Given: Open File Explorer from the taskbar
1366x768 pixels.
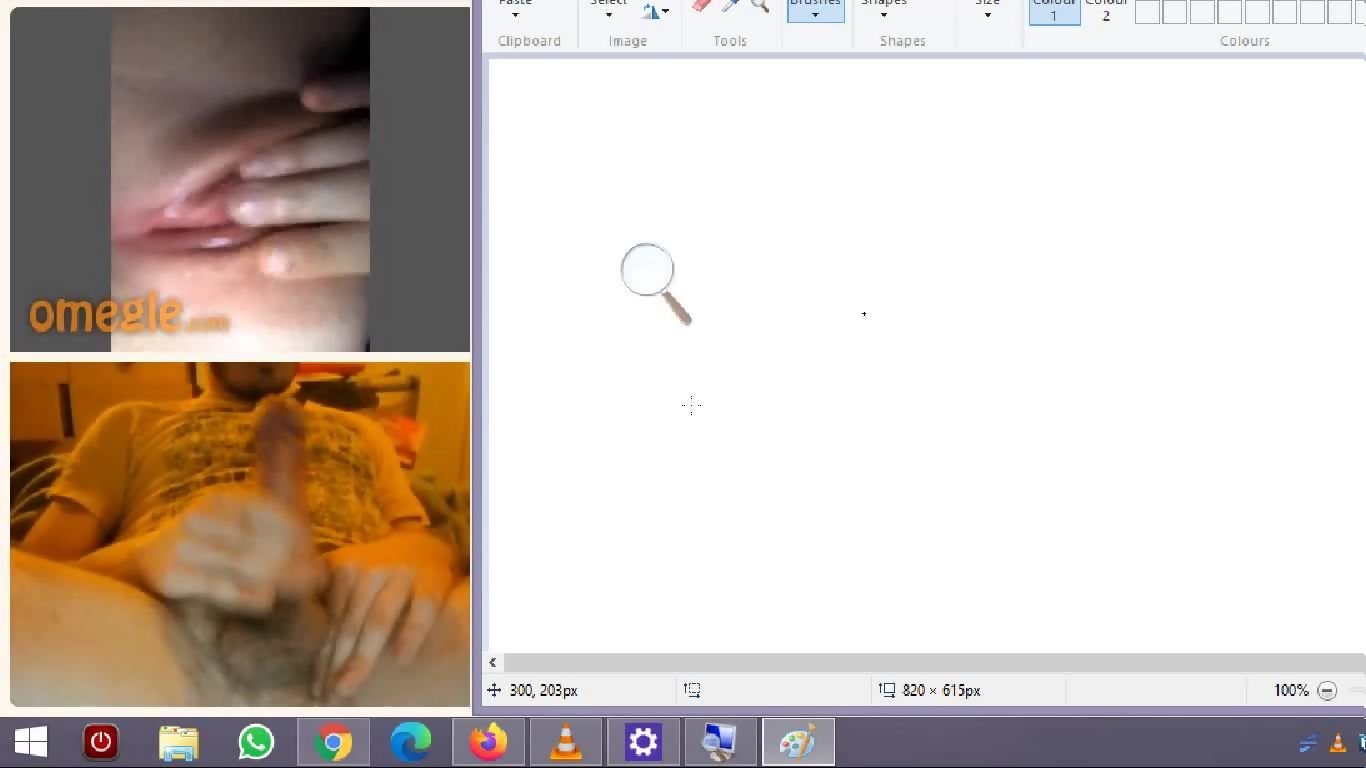Looking at the screenshot, I should coord(179,743).
